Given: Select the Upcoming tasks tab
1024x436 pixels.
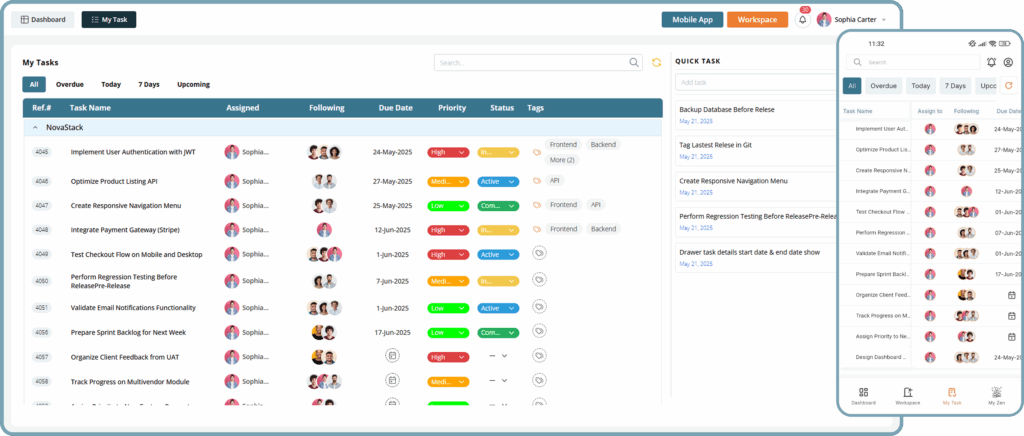Looking at the screenshot, I should point(193,85).
